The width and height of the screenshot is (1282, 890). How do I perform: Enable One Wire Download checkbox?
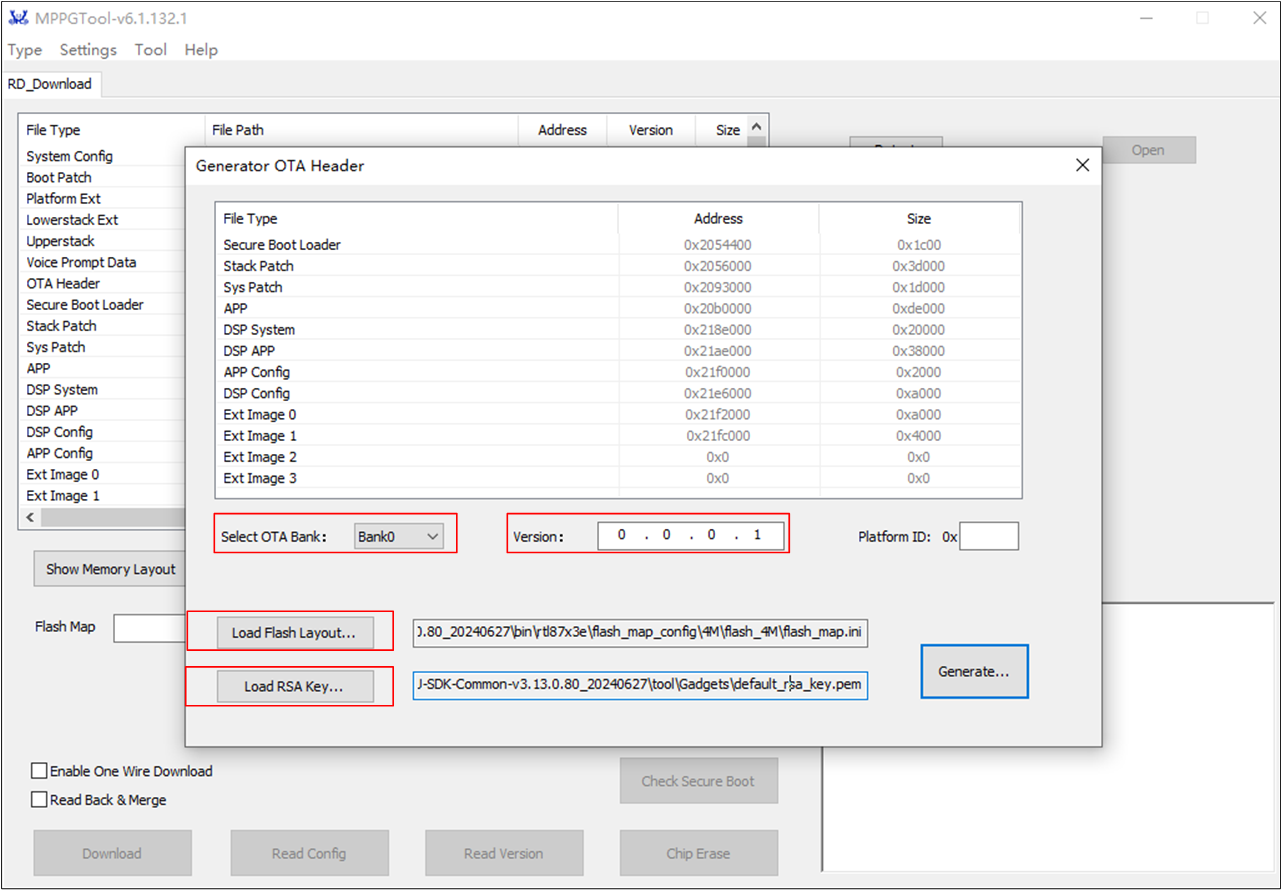tap(39, 771)
